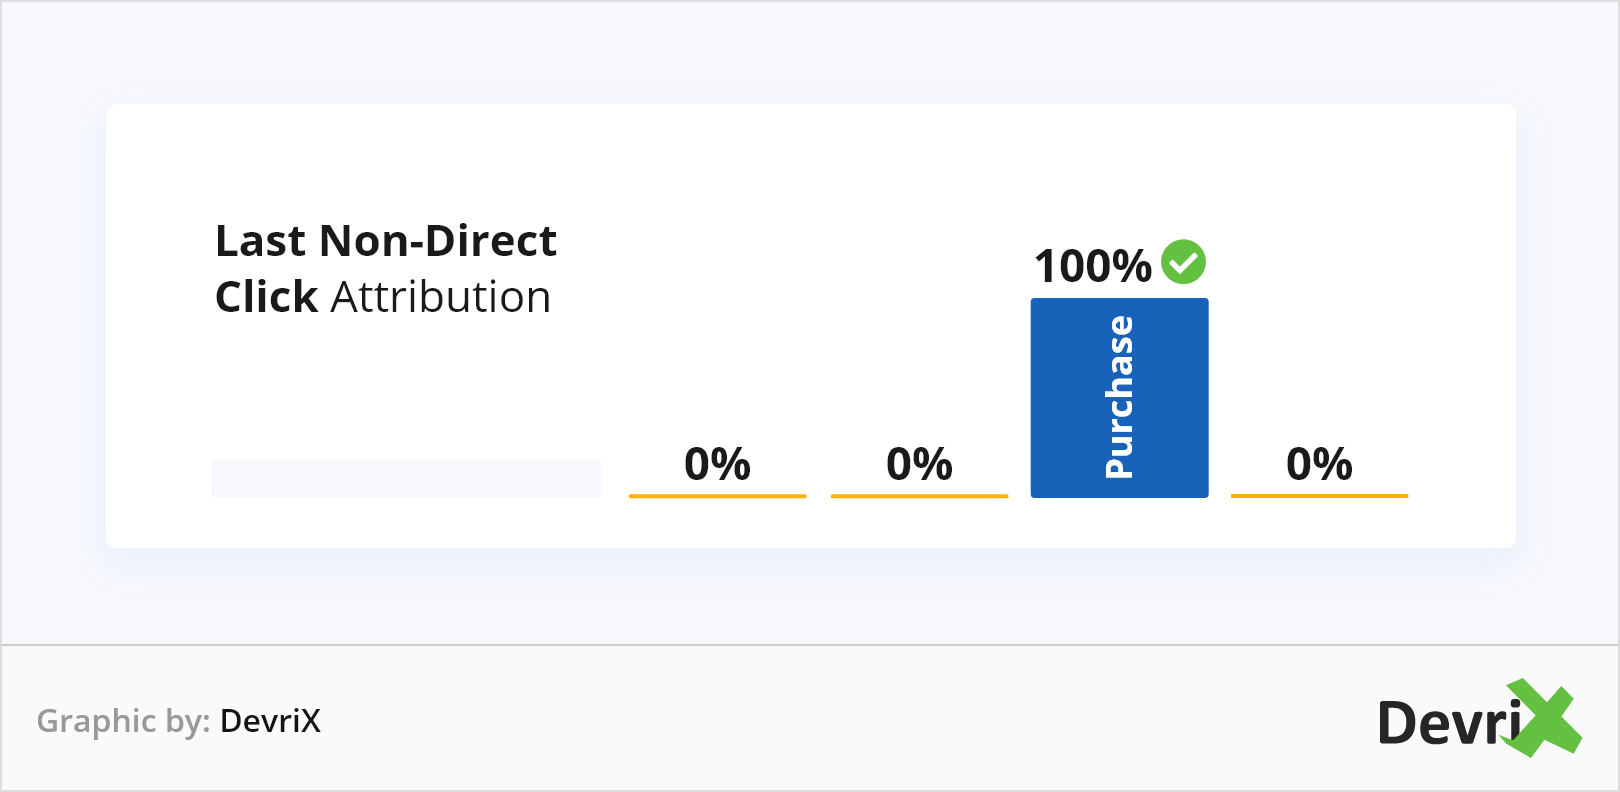Click the green checkmark beside 100%

pos(1183,262)
